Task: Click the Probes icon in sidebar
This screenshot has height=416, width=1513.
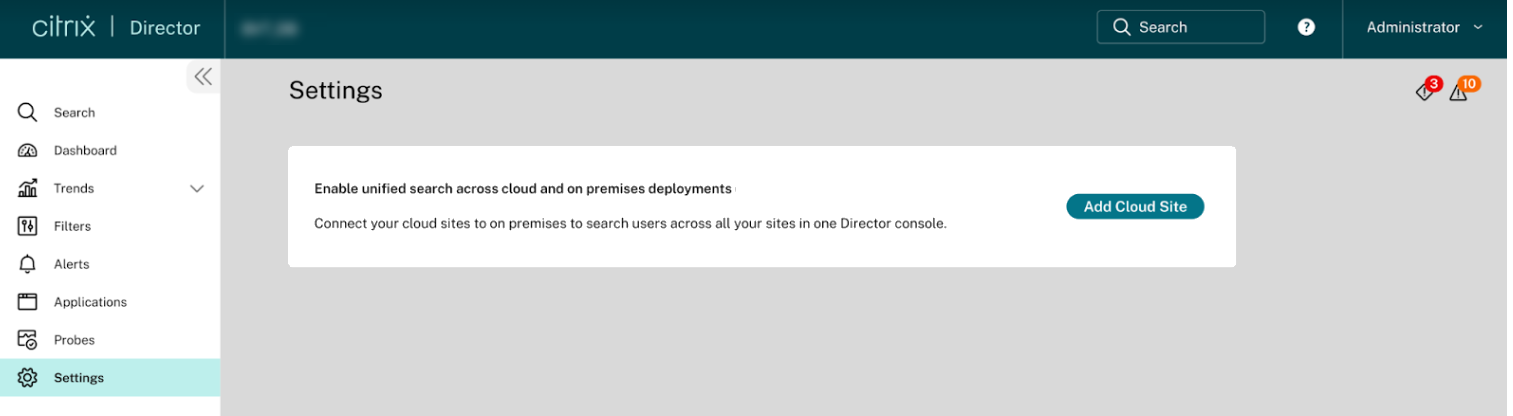Action: click(x=27, y=340)
